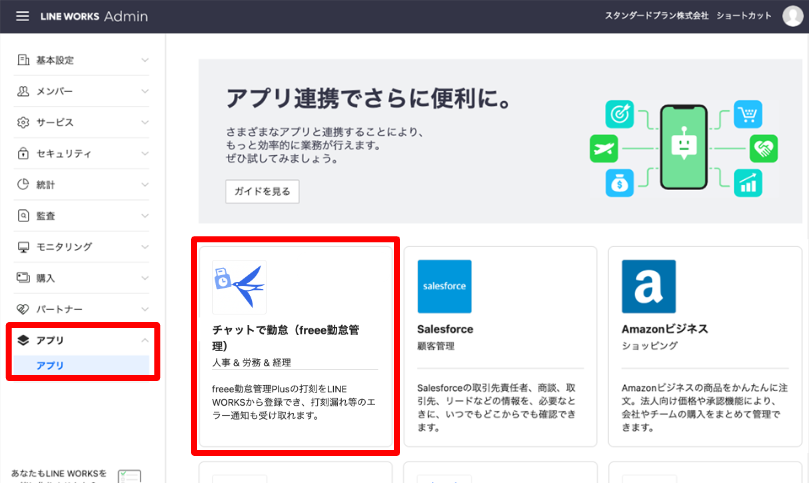Click the freee swallow app logo

click(239, 287)
